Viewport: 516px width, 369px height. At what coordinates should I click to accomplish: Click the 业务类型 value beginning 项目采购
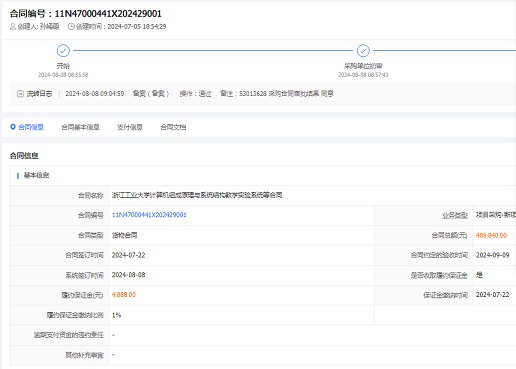point(496,215)
